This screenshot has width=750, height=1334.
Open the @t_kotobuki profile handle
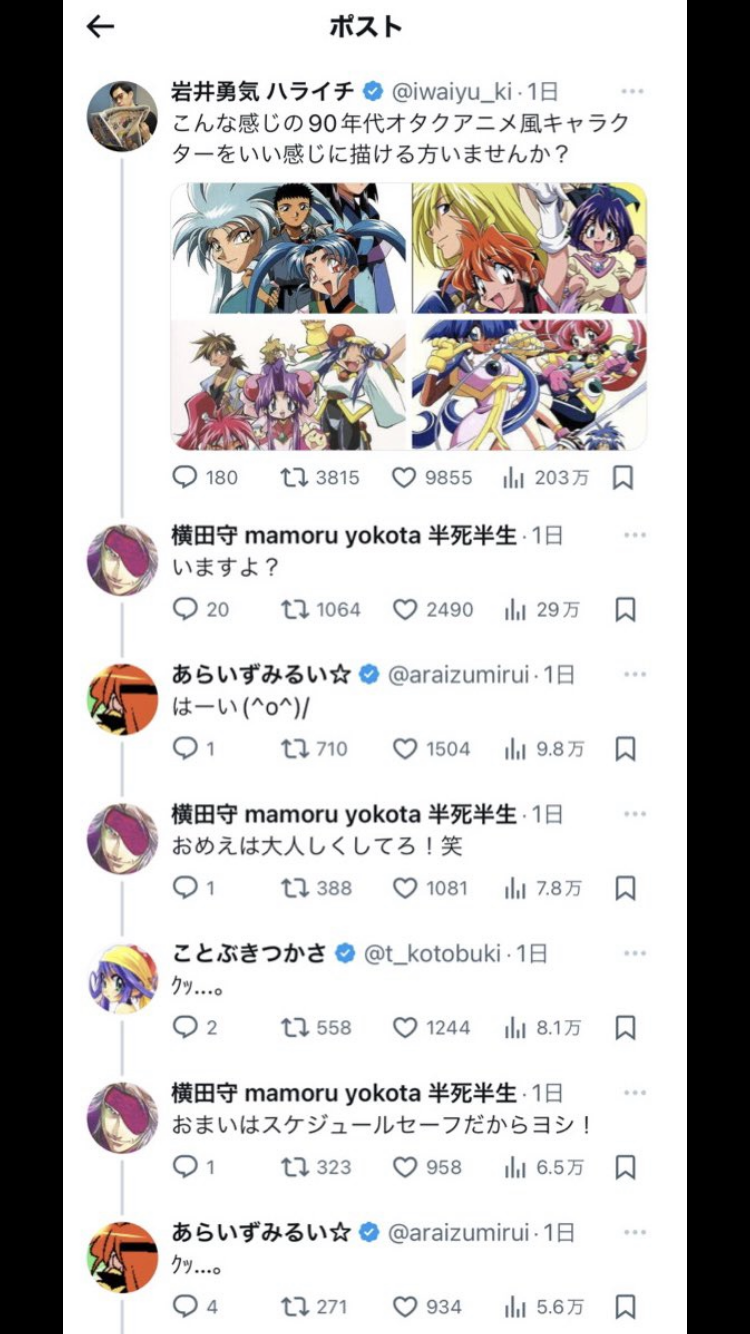(x=432, y=953)
